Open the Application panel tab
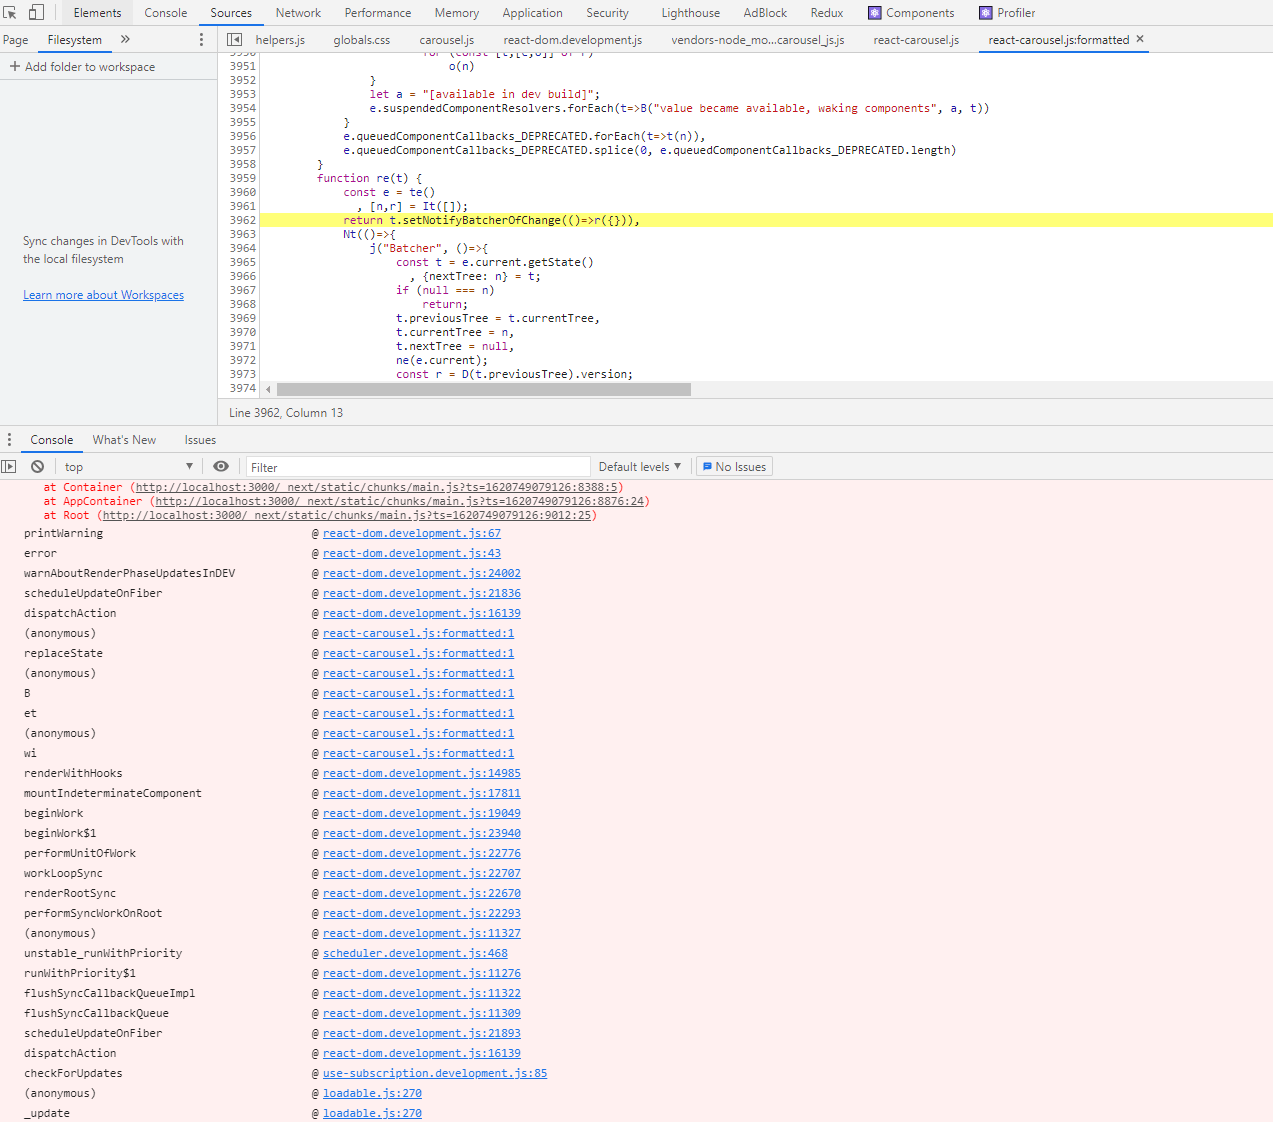The height and width of the screenshot is (1122, 1273). (x=532, y=13)
